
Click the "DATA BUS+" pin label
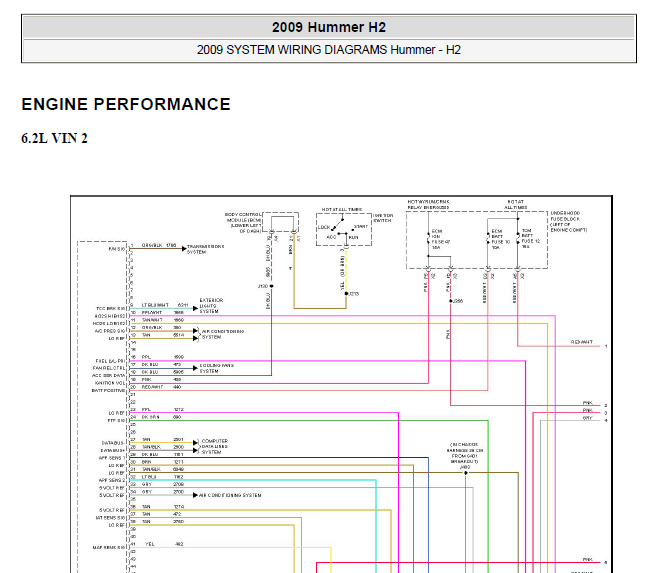(x=113, y=451)
